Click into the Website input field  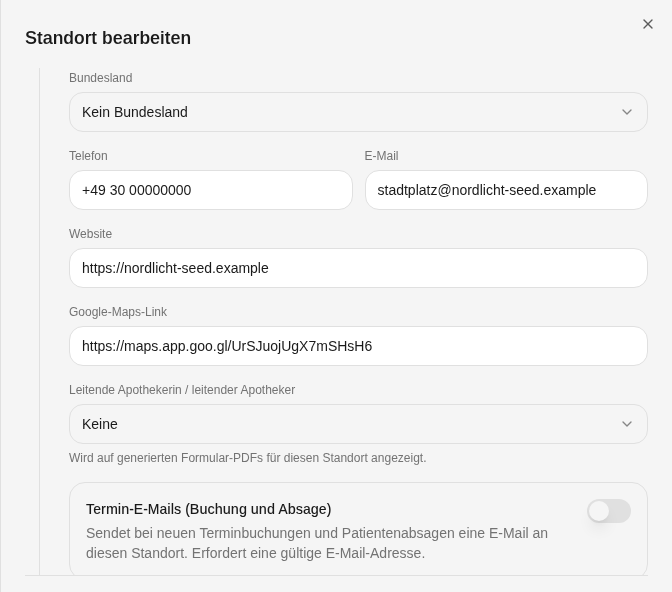pyautogui.click(x=358, y=268)
